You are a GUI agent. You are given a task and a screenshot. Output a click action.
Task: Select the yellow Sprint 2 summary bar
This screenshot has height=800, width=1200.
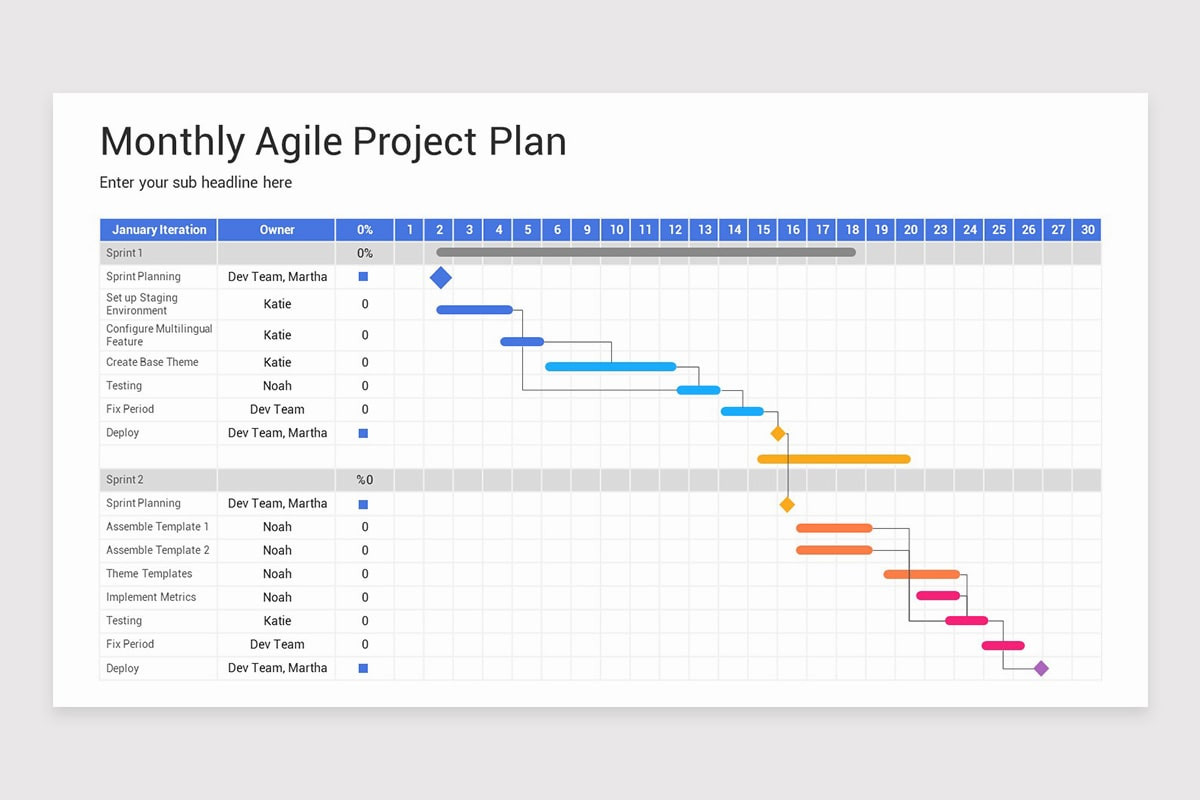pos(834,459)
